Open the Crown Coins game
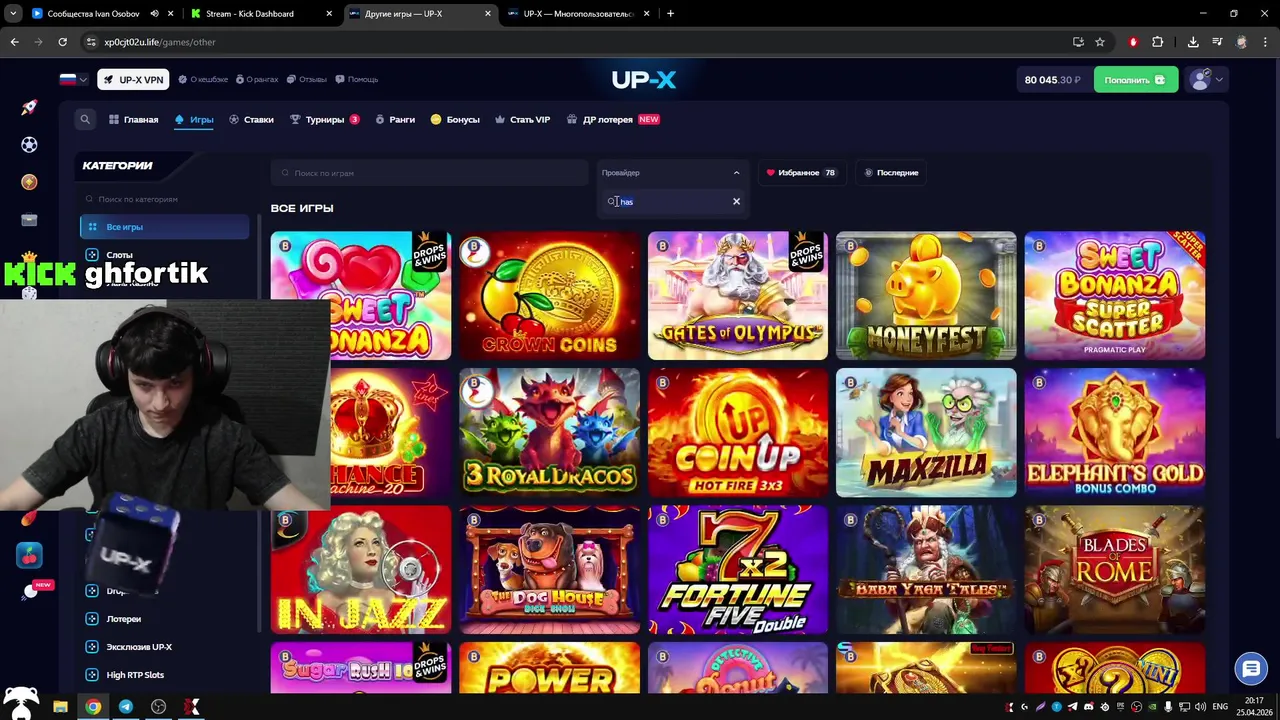1280x720 pixels. tap(549, 295)
